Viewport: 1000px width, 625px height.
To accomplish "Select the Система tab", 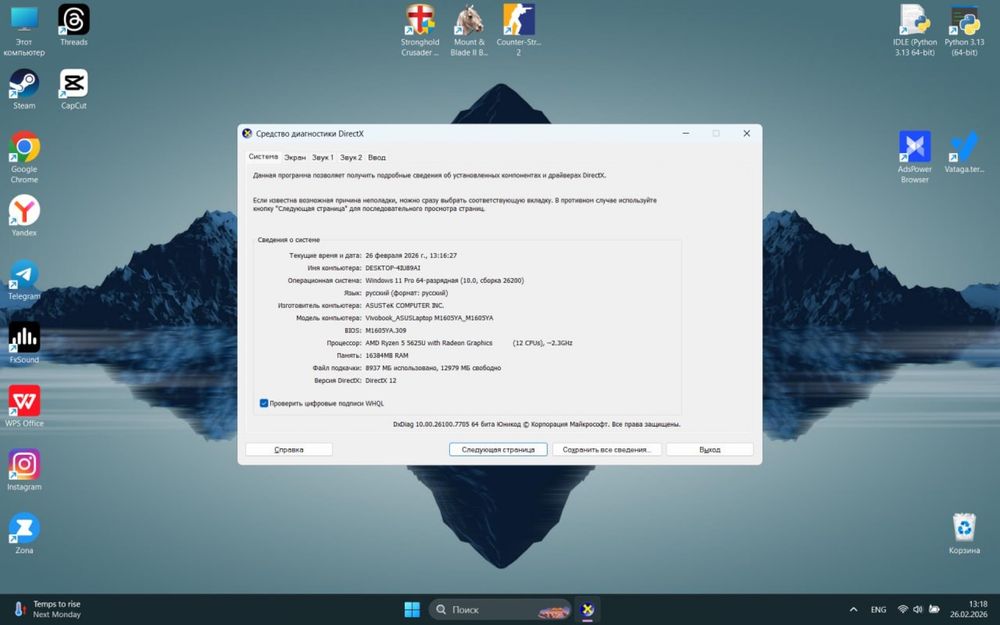I will click(x=263, y=157).
